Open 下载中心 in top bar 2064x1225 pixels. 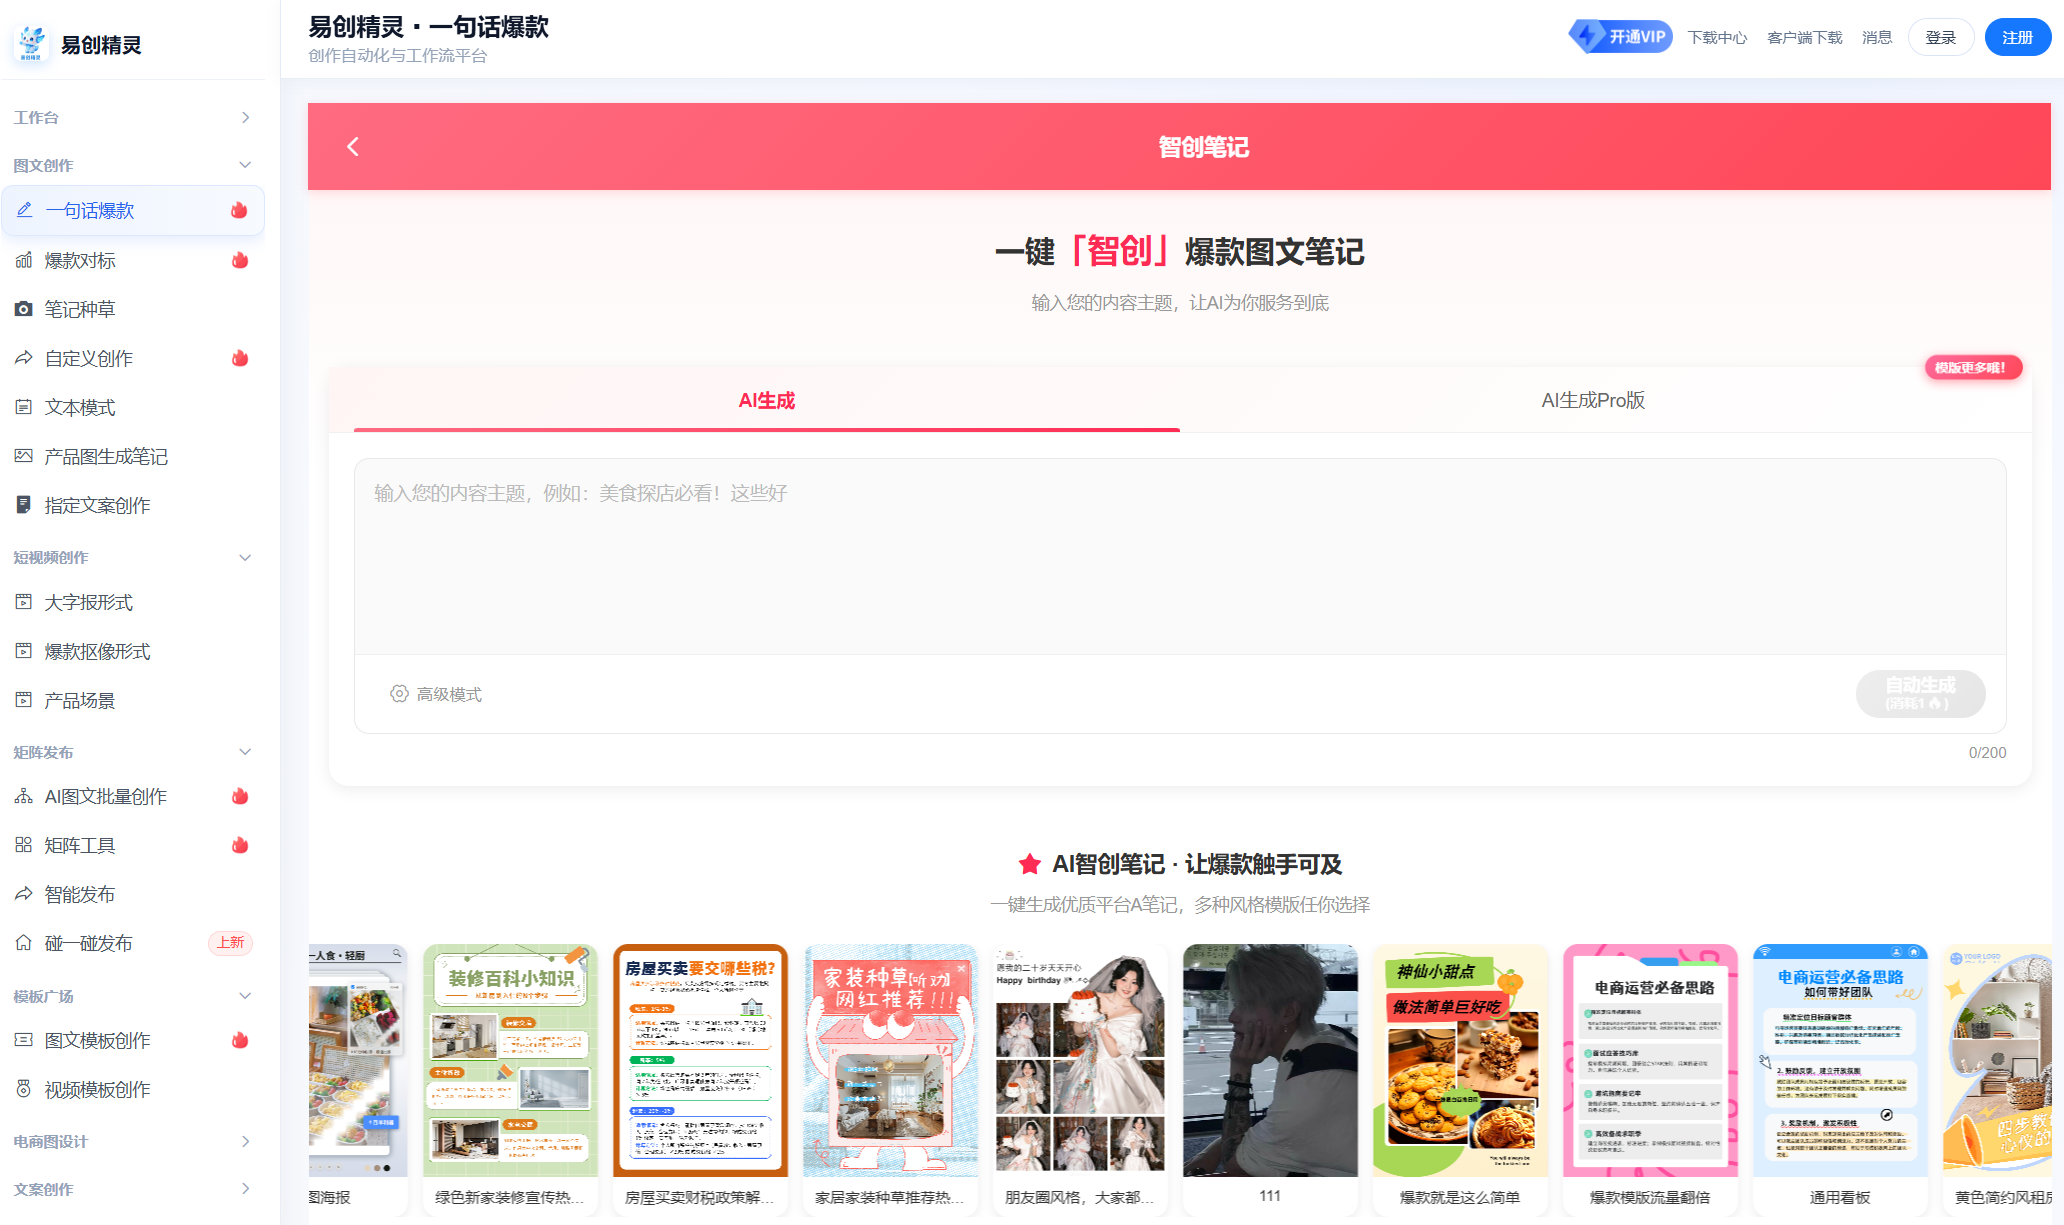point(1717,37)
